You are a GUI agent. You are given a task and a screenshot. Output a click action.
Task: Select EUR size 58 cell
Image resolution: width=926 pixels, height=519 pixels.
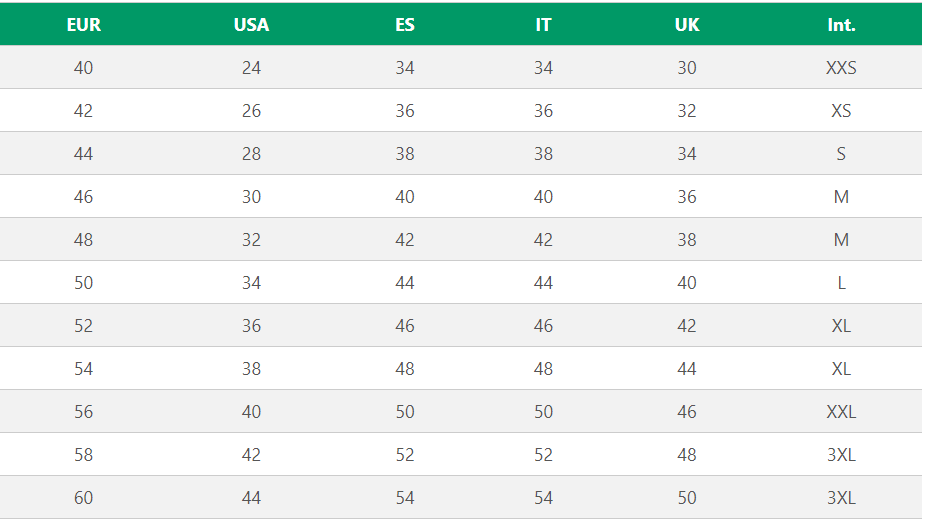[x=83, y=455]
